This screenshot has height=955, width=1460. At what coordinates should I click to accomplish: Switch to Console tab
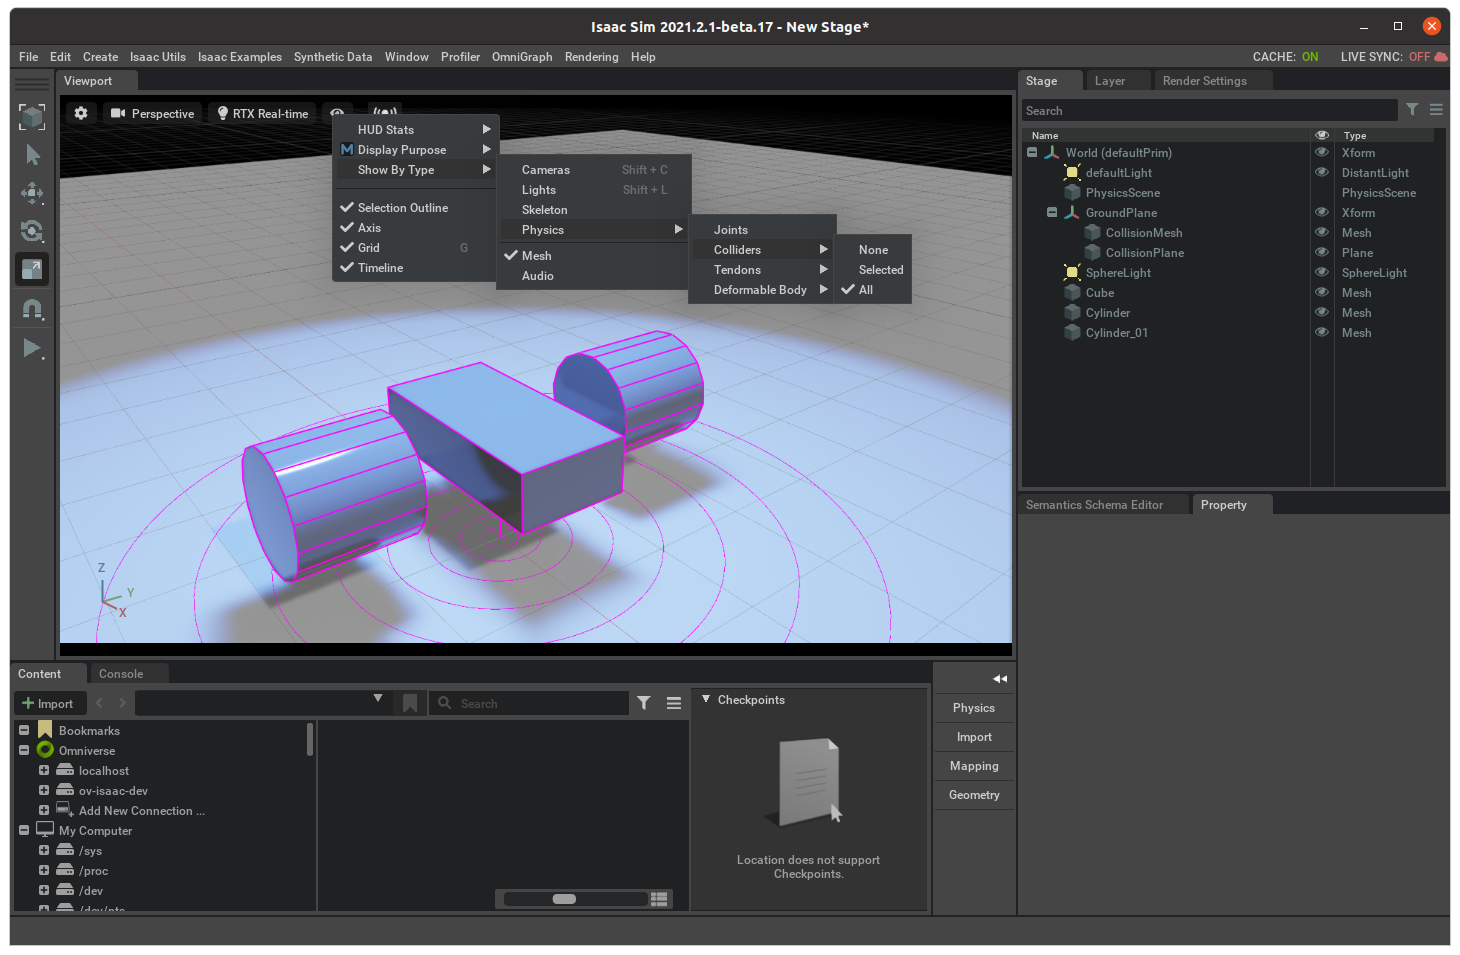click(121, 674)
